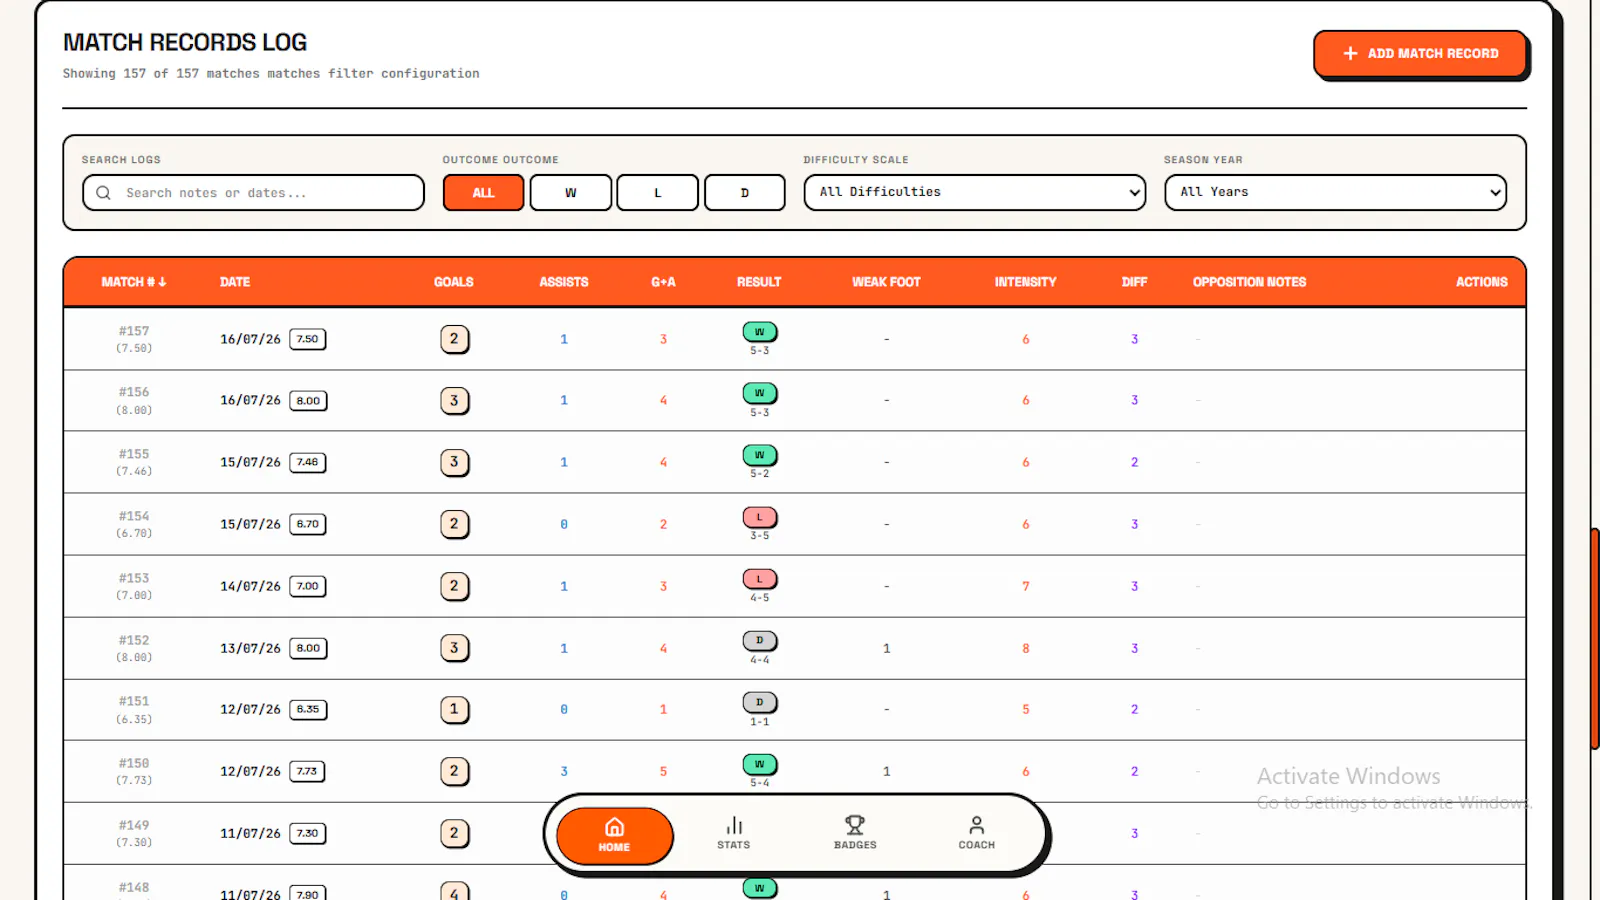Click the magnifier icon in search logs
The image size is (1600, 900).
[x=103, y=193]
